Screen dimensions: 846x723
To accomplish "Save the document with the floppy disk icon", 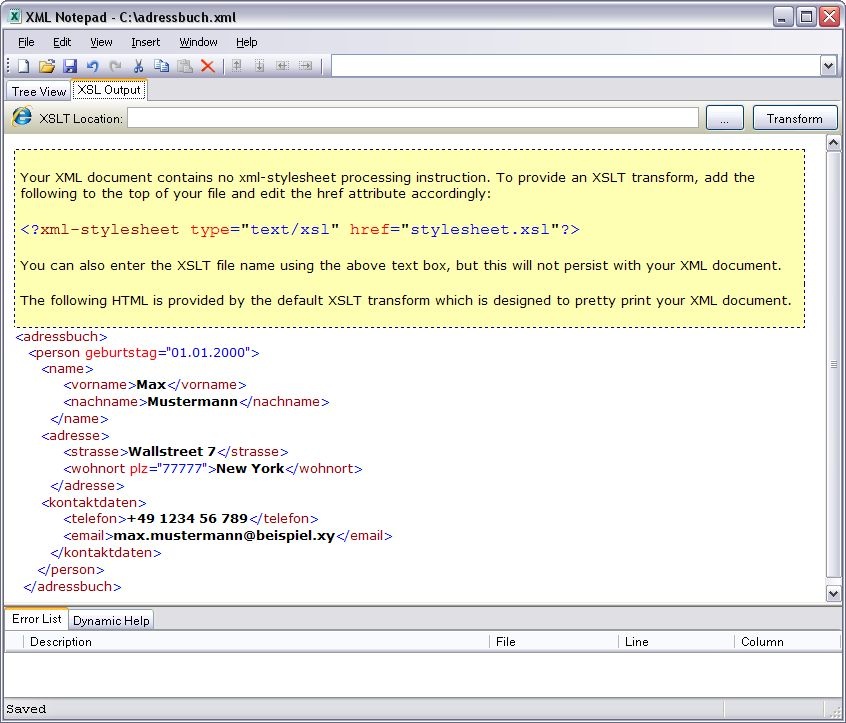I will (70, 66).
